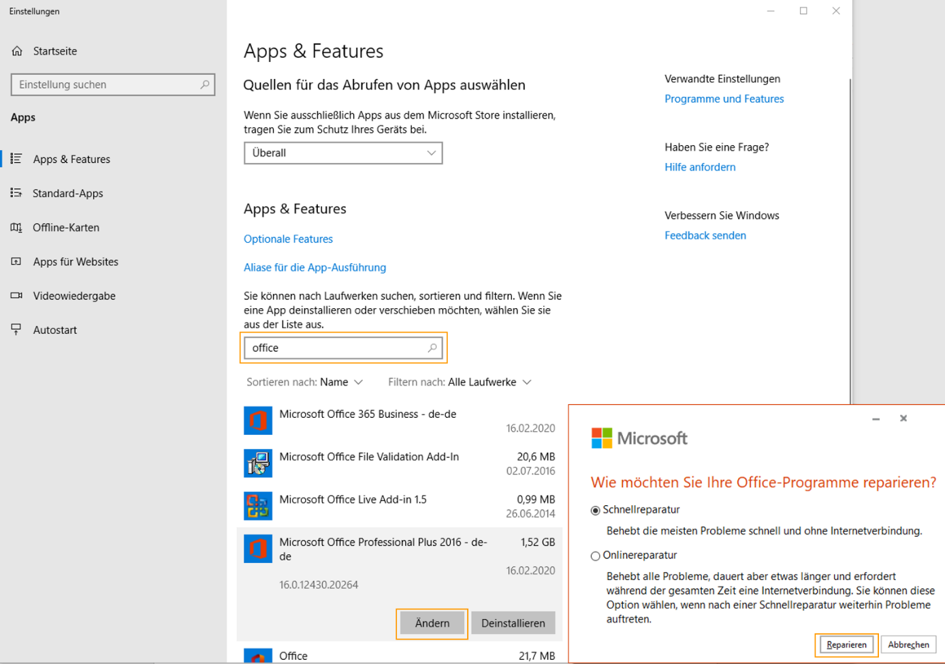Click the version number 16.0.12430.20264
Image resolution: width=945 pixels, height=664 pixels.
tap(318, 585)
